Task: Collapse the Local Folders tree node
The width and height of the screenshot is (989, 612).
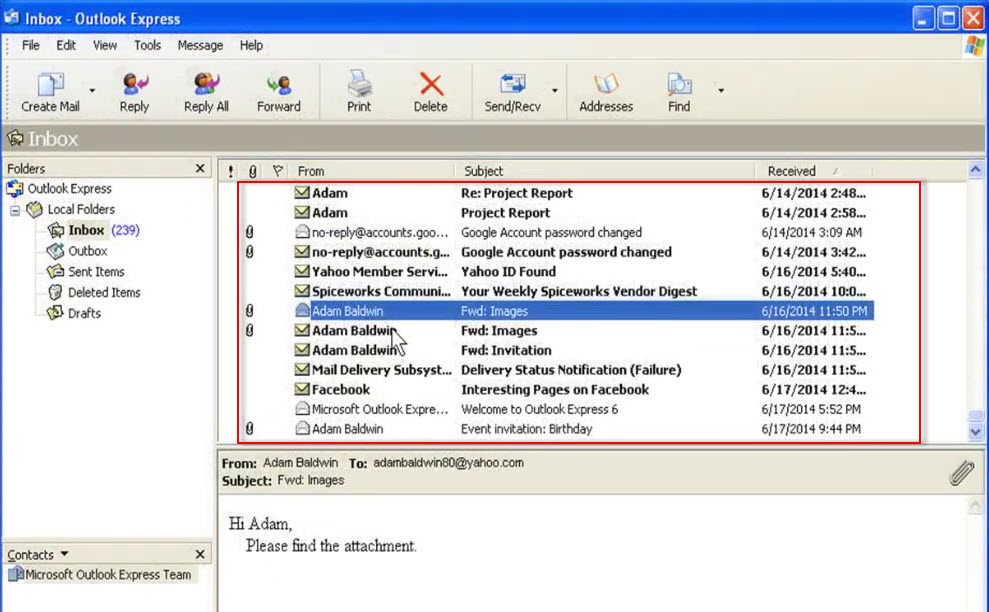Action: (x=15, y=209)
